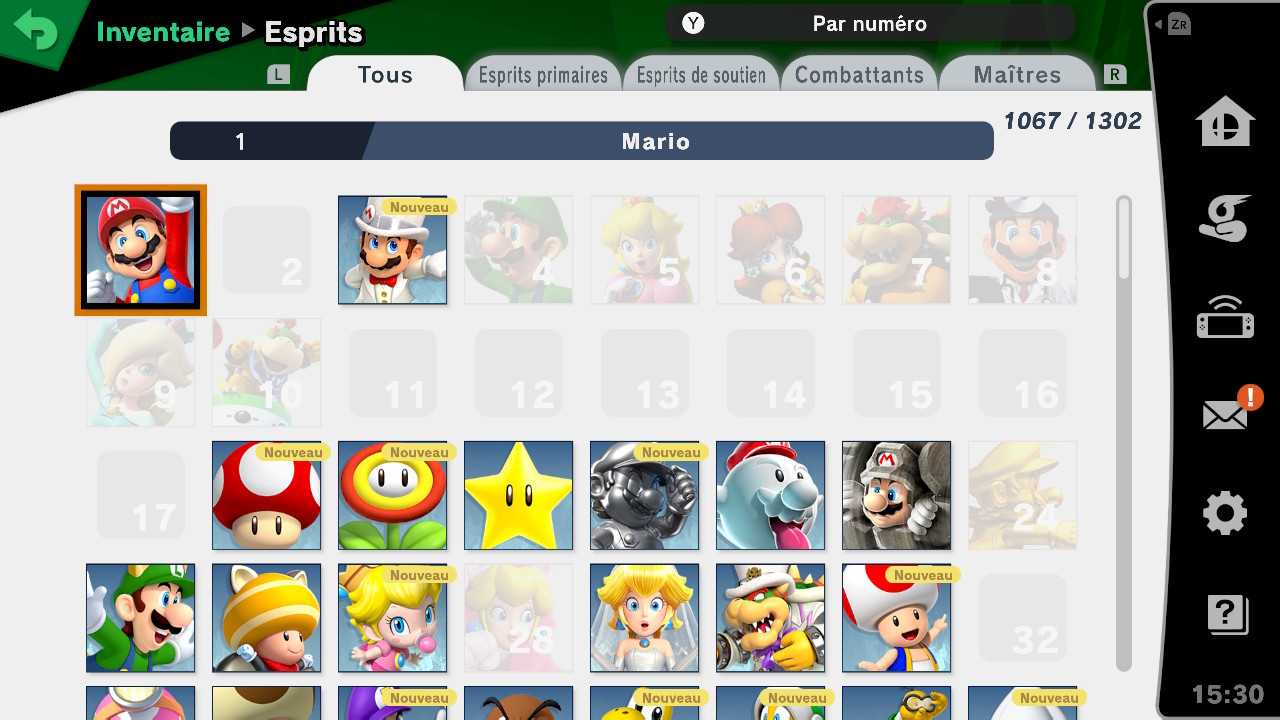Open the spirit hand icon in sidebar

[1225, 219]
